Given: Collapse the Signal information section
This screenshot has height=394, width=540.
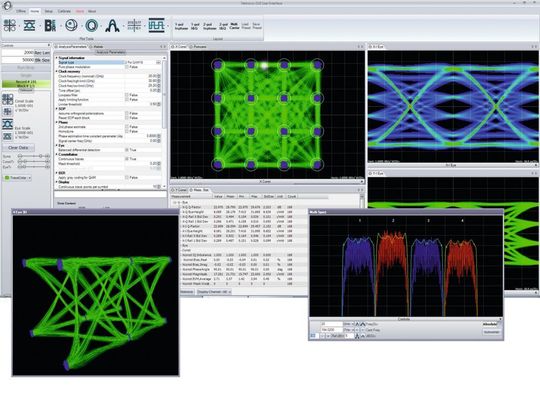Looking at the screenshot, I should [57, 58].
